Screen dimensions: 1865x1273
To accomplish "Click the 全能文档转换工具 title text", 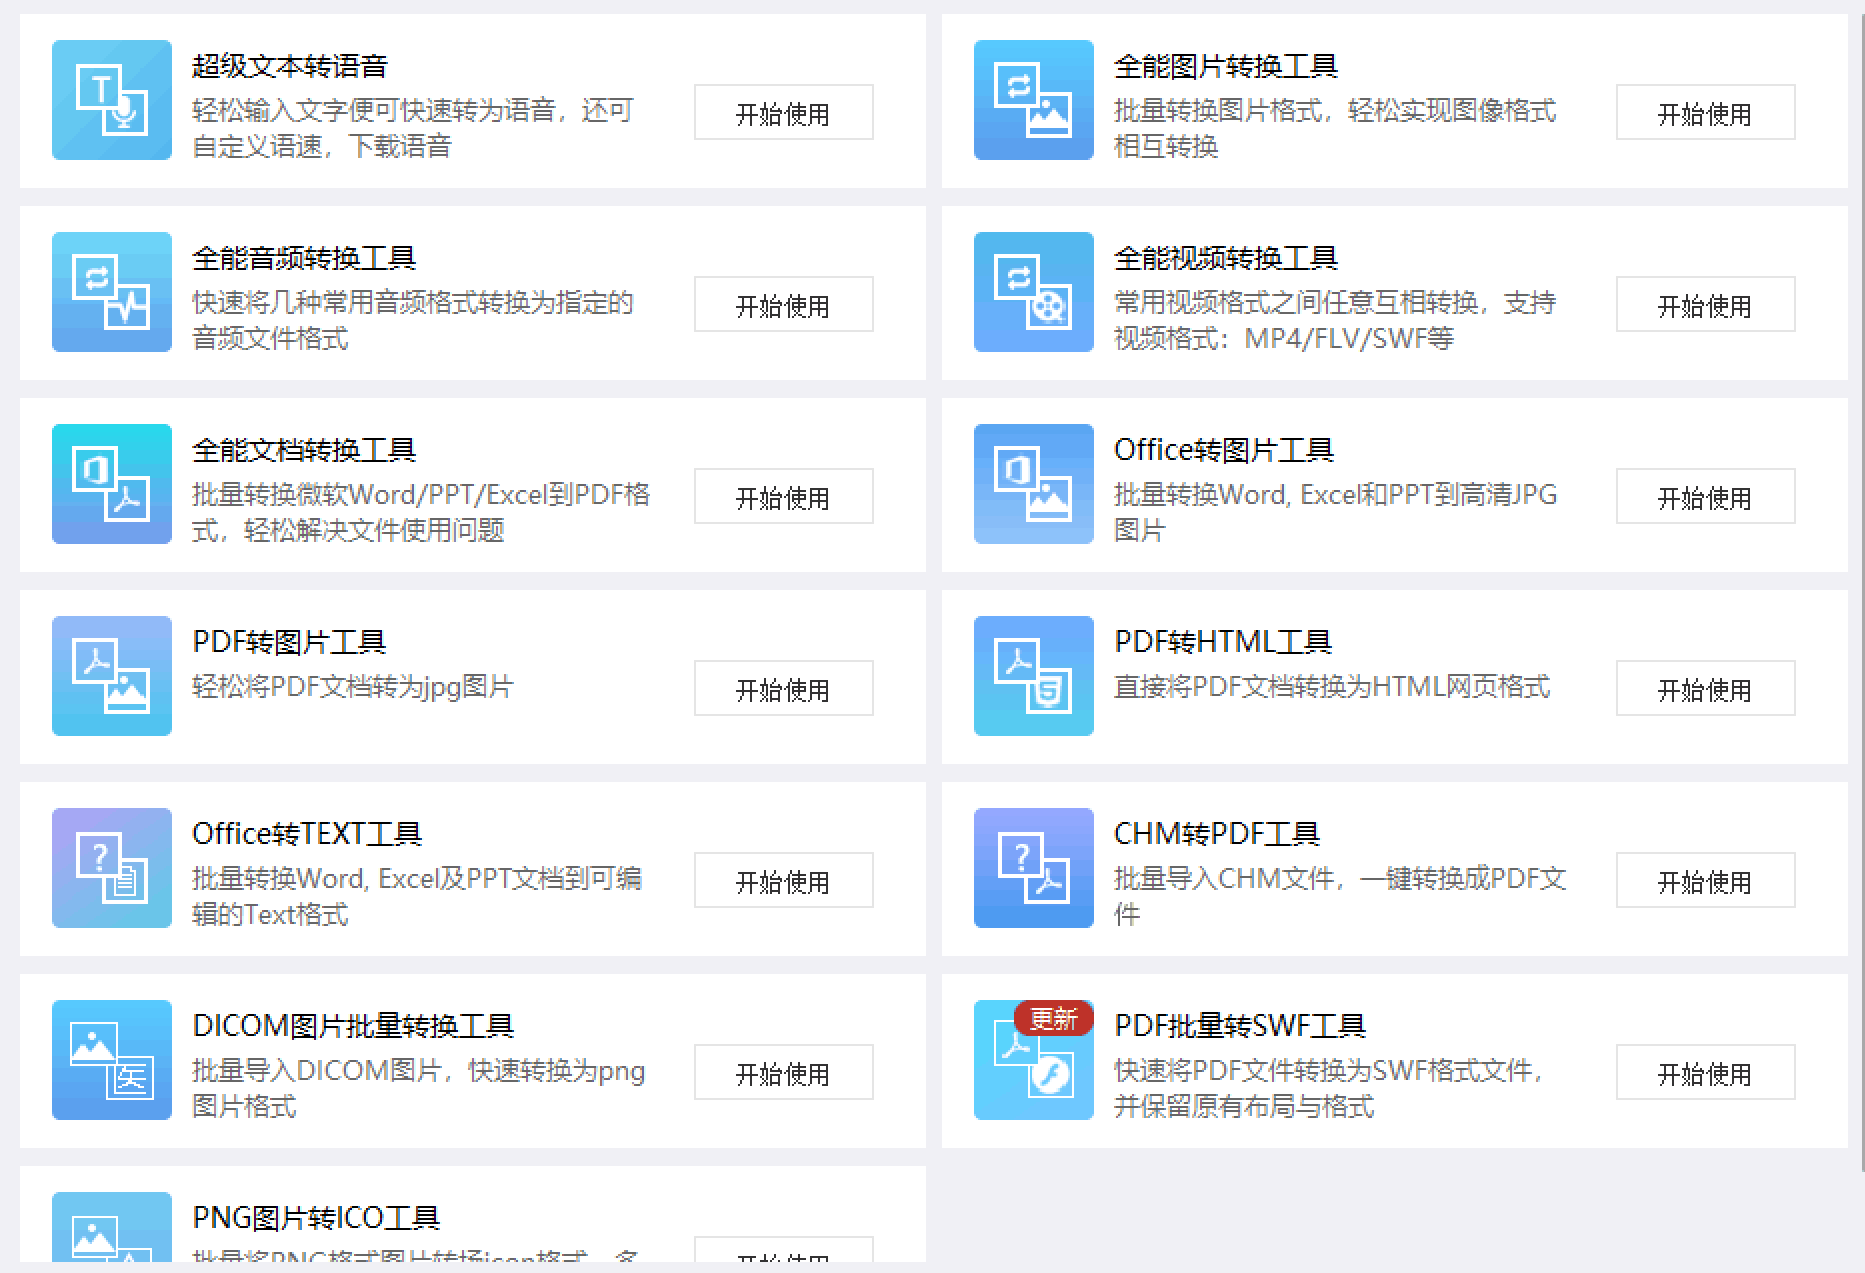I will 304,450.
